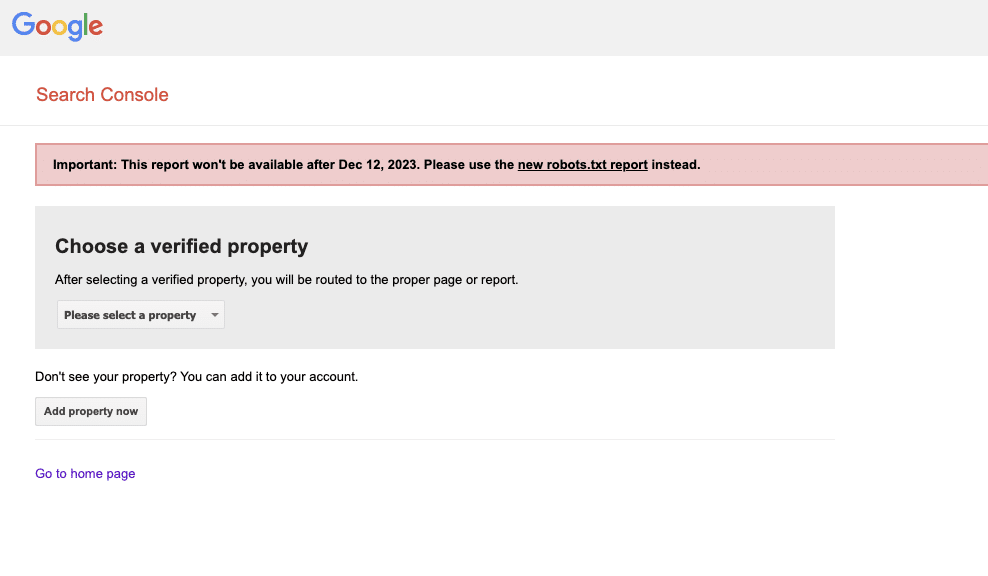Image resolution: width=988 pixels, height=576 pixels.
Task: Click the Google logo in the header
Action: (57, 26)
